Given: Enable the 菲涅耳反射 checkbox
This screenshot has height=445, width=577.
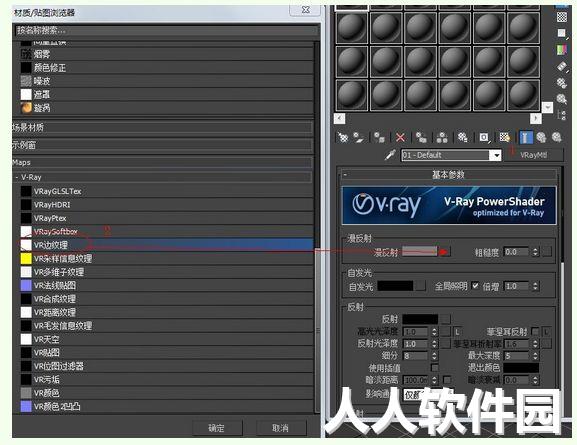Looking at the screenshot, I should (x=535, y=332).
